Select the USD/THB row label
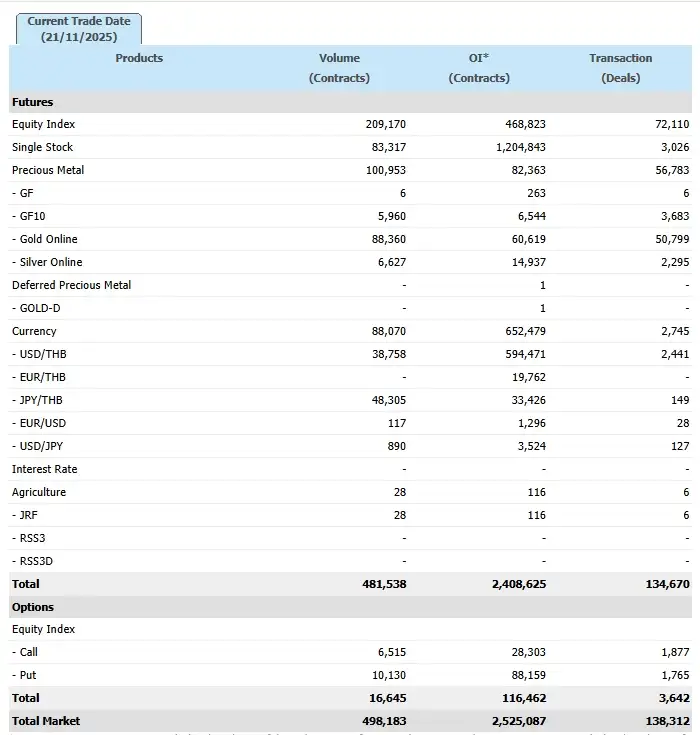Viewport: 700px width, 735px height. 40,354
